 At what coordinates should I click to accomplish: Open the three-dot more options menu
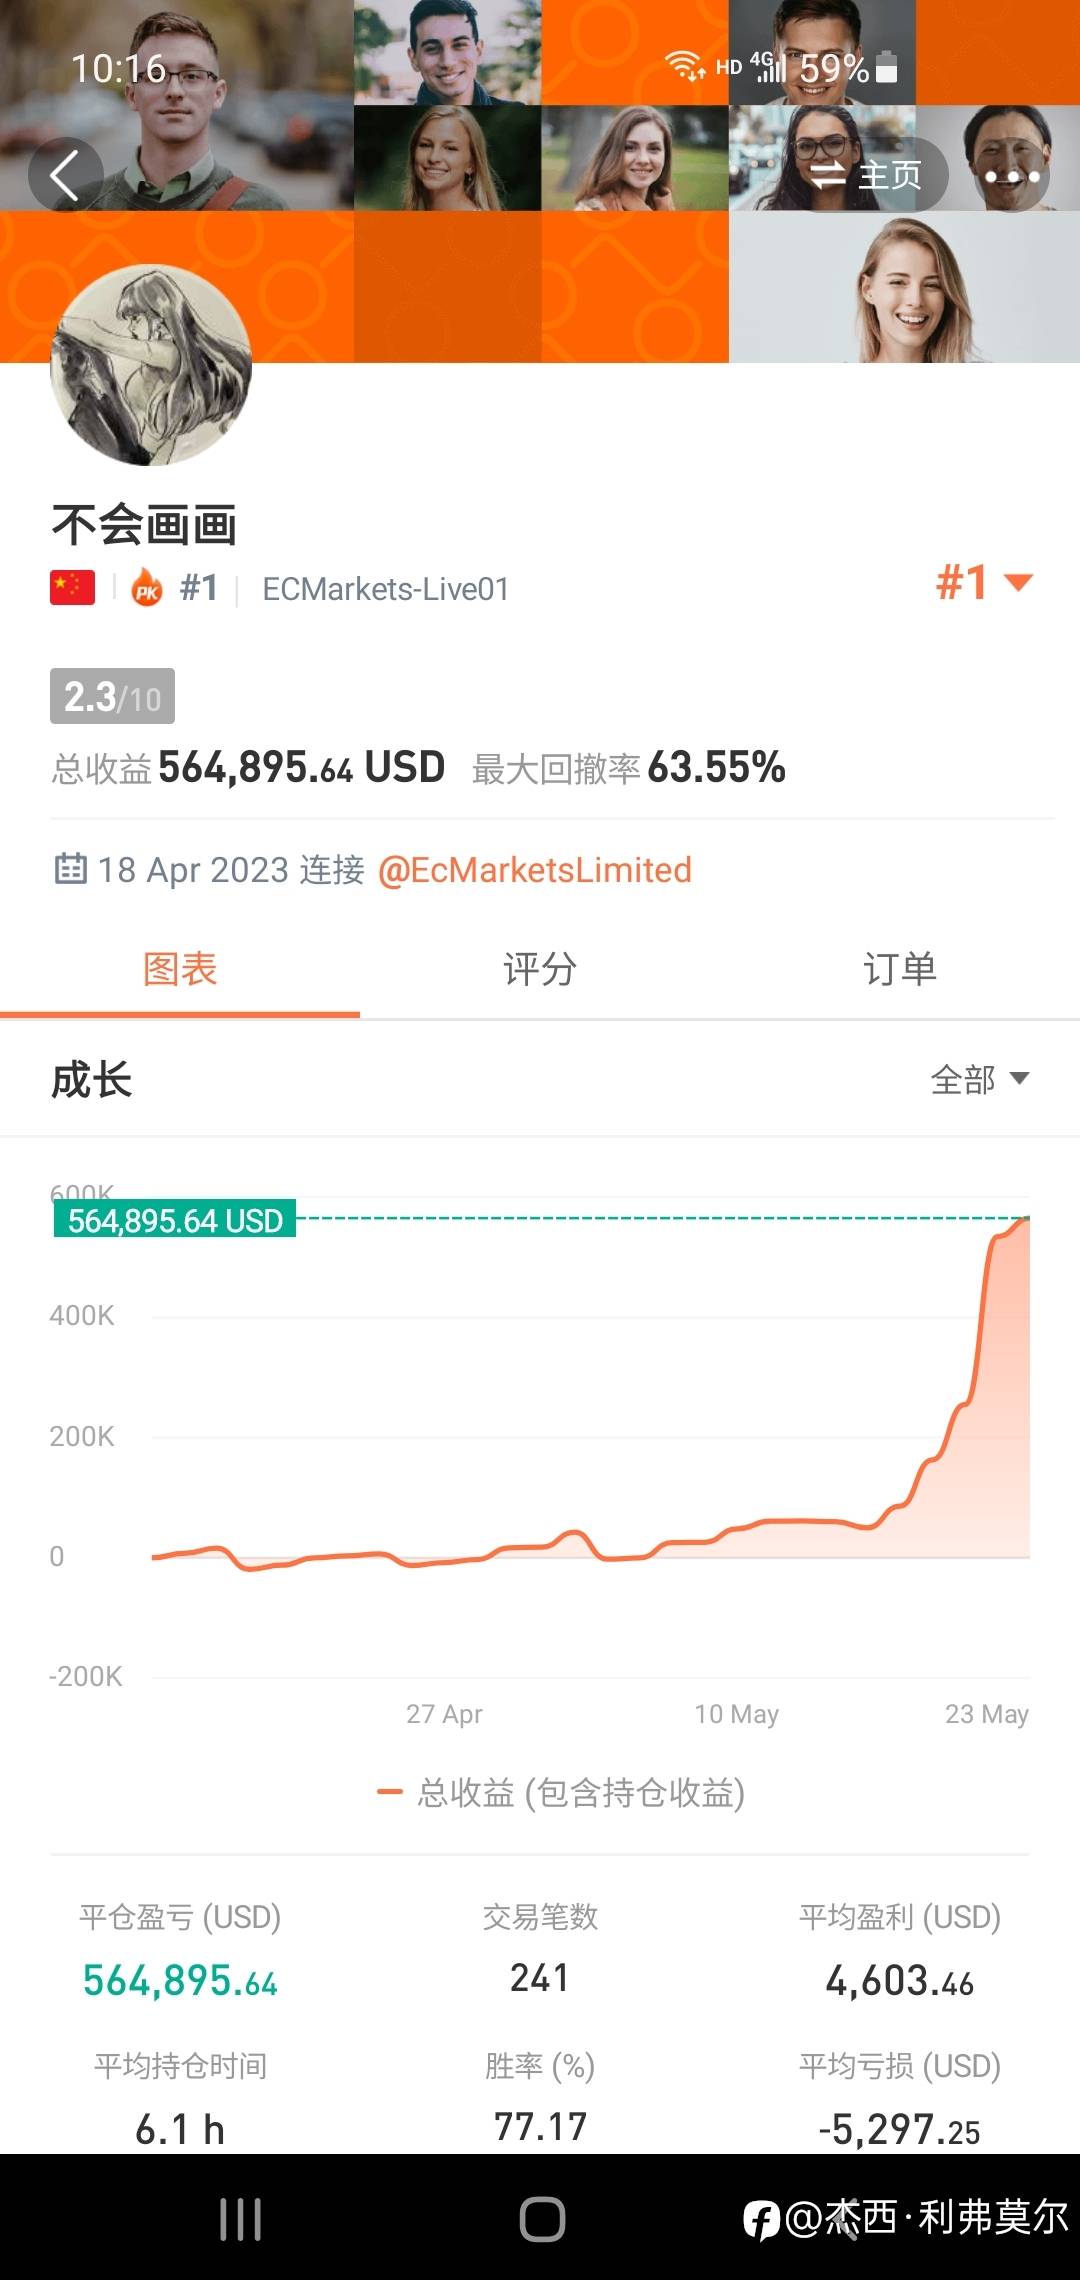[1012, 176]
